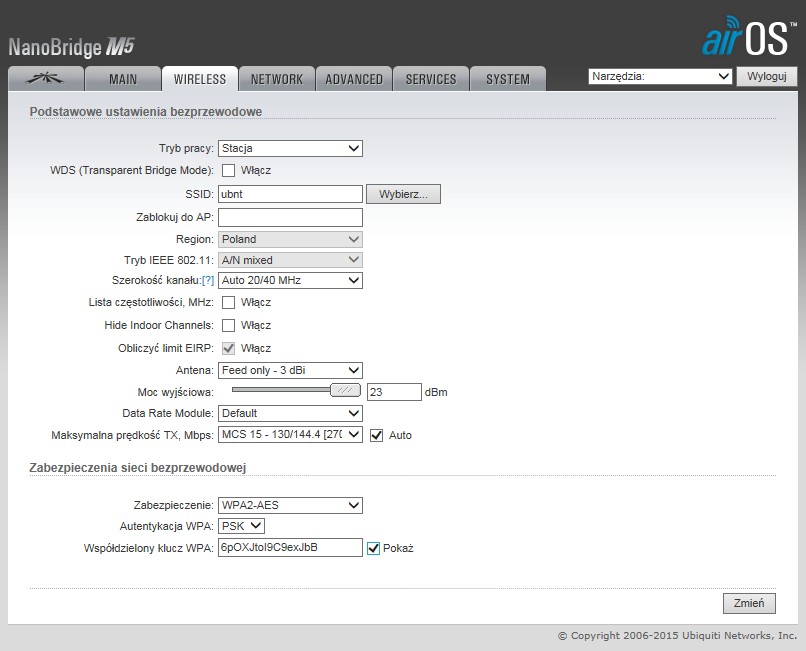
Task: Enable WDS Transparent Bridge Mode checkbox
Action: 228,170
